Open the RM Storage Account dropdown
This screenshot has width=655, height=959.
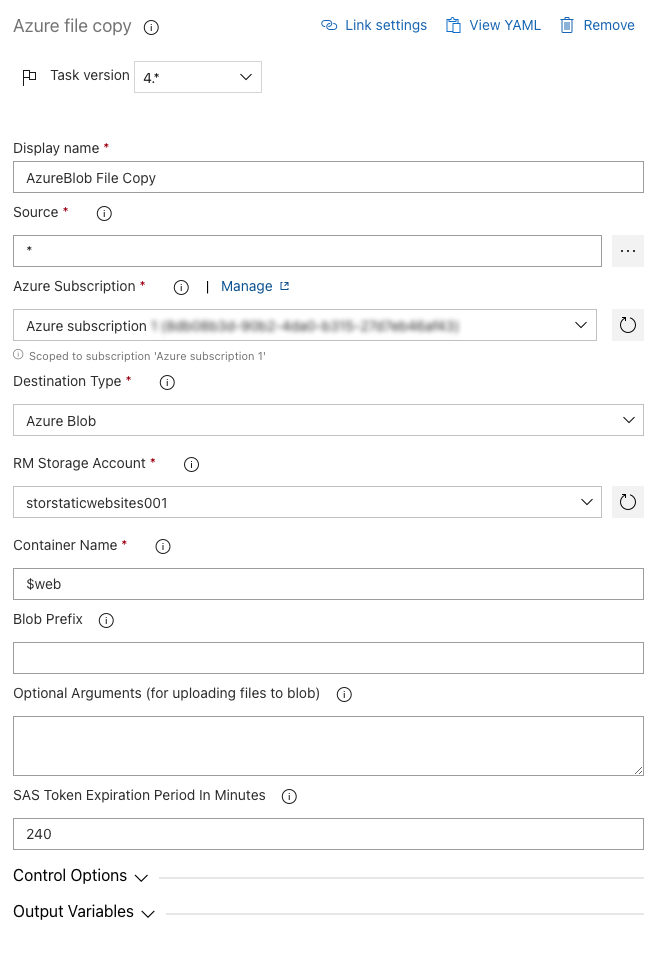(306, 502)
